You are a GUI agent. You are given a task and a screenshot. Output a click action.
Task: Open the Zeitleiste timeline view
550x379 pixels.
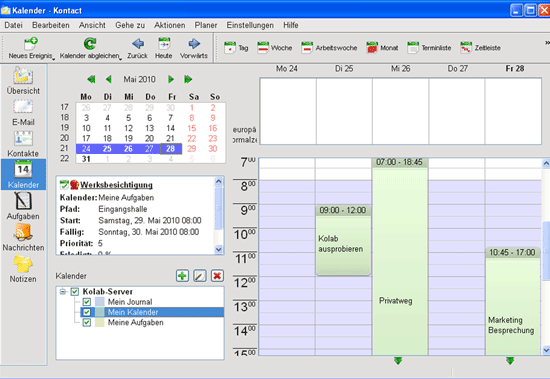tap(480, 48)
